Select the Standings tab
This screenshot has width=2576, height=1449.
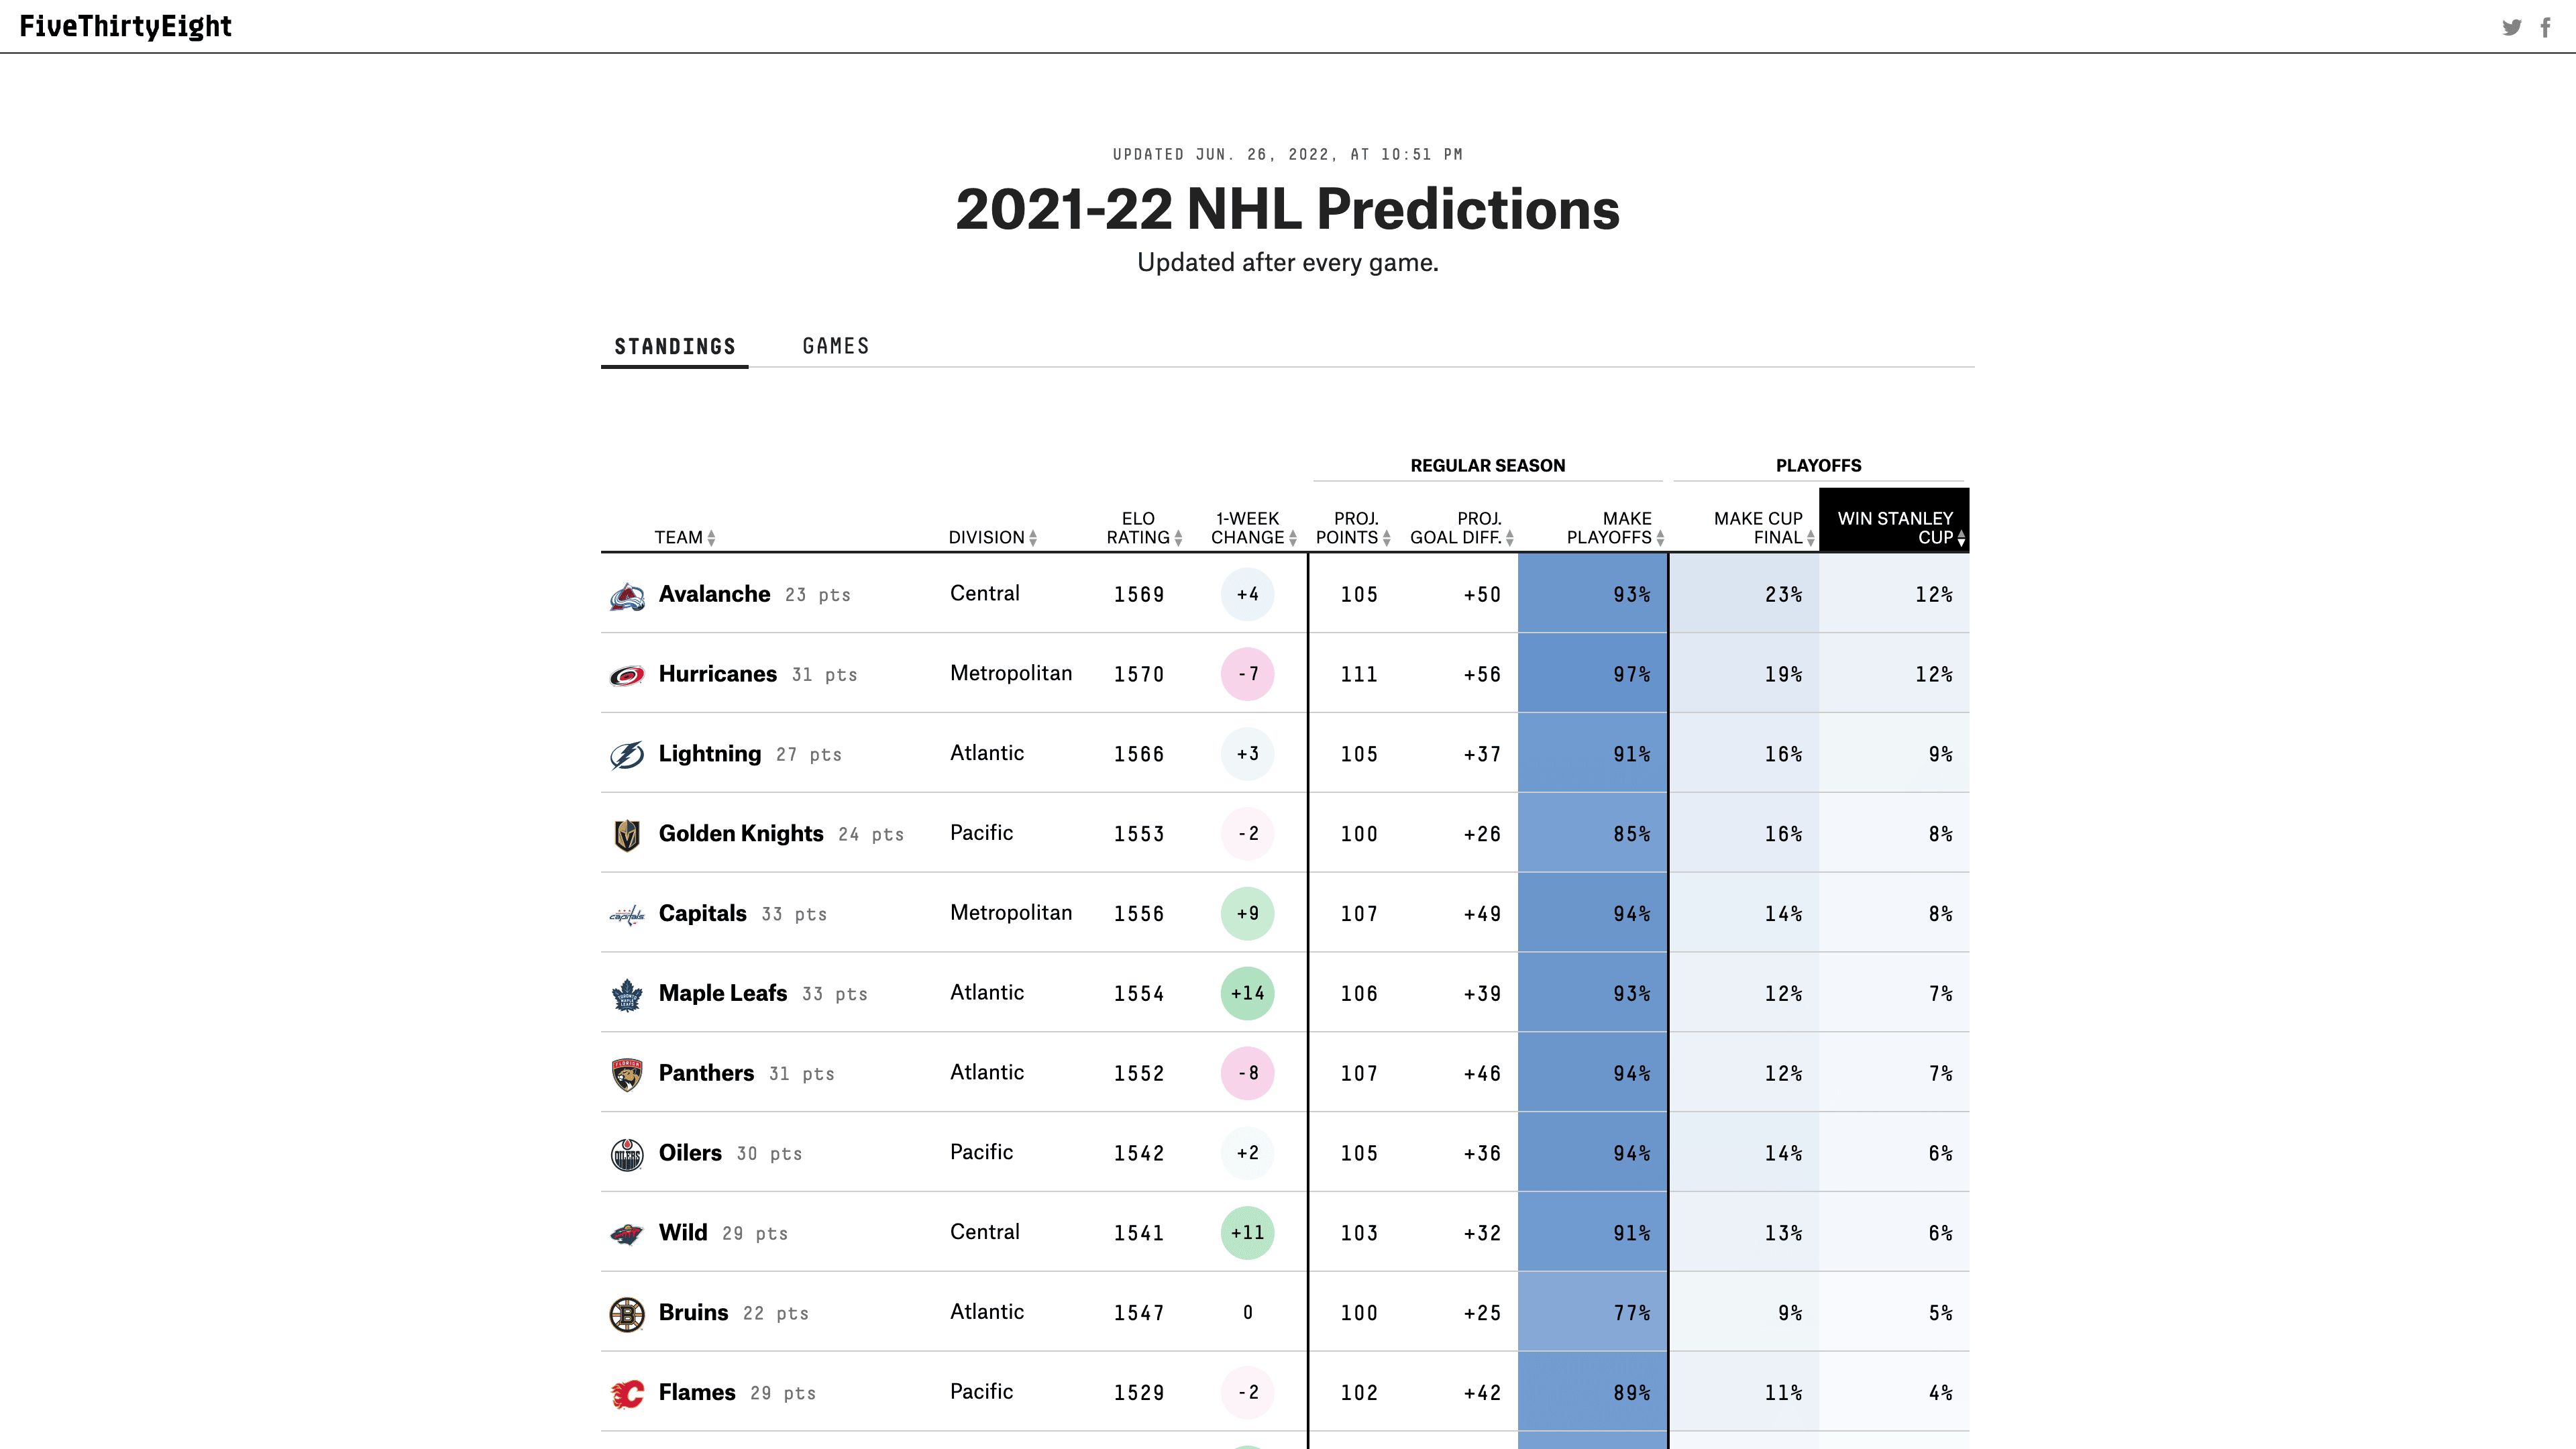click(675, 347)
